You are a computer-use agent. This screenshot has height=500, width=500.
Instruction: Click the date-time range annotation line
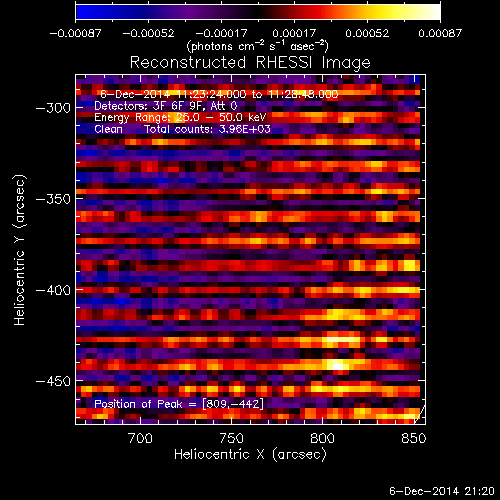click(219, 94)
